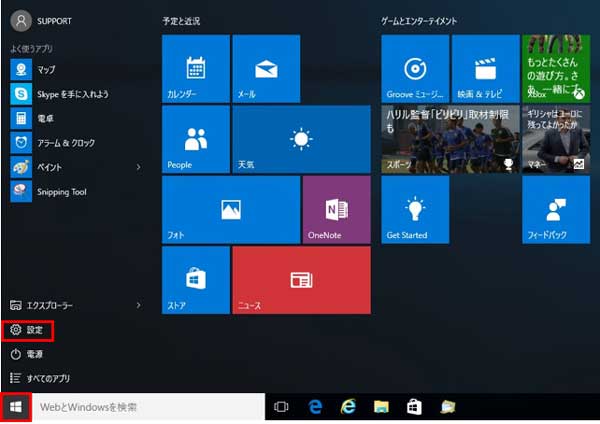Expand the ペイント jump list arrow
This screenshot has width=600, height=424.
click(x=139, y=167)
